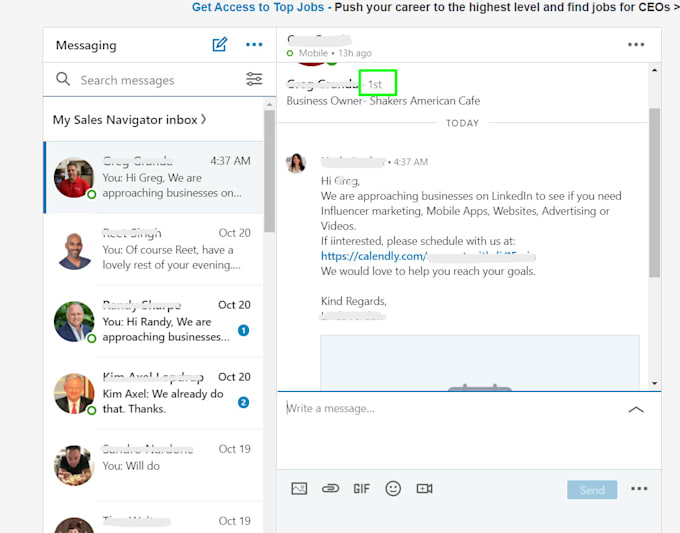Click the thread scrollbar down arrow
The image size is (680, 533).
[654, 384]
